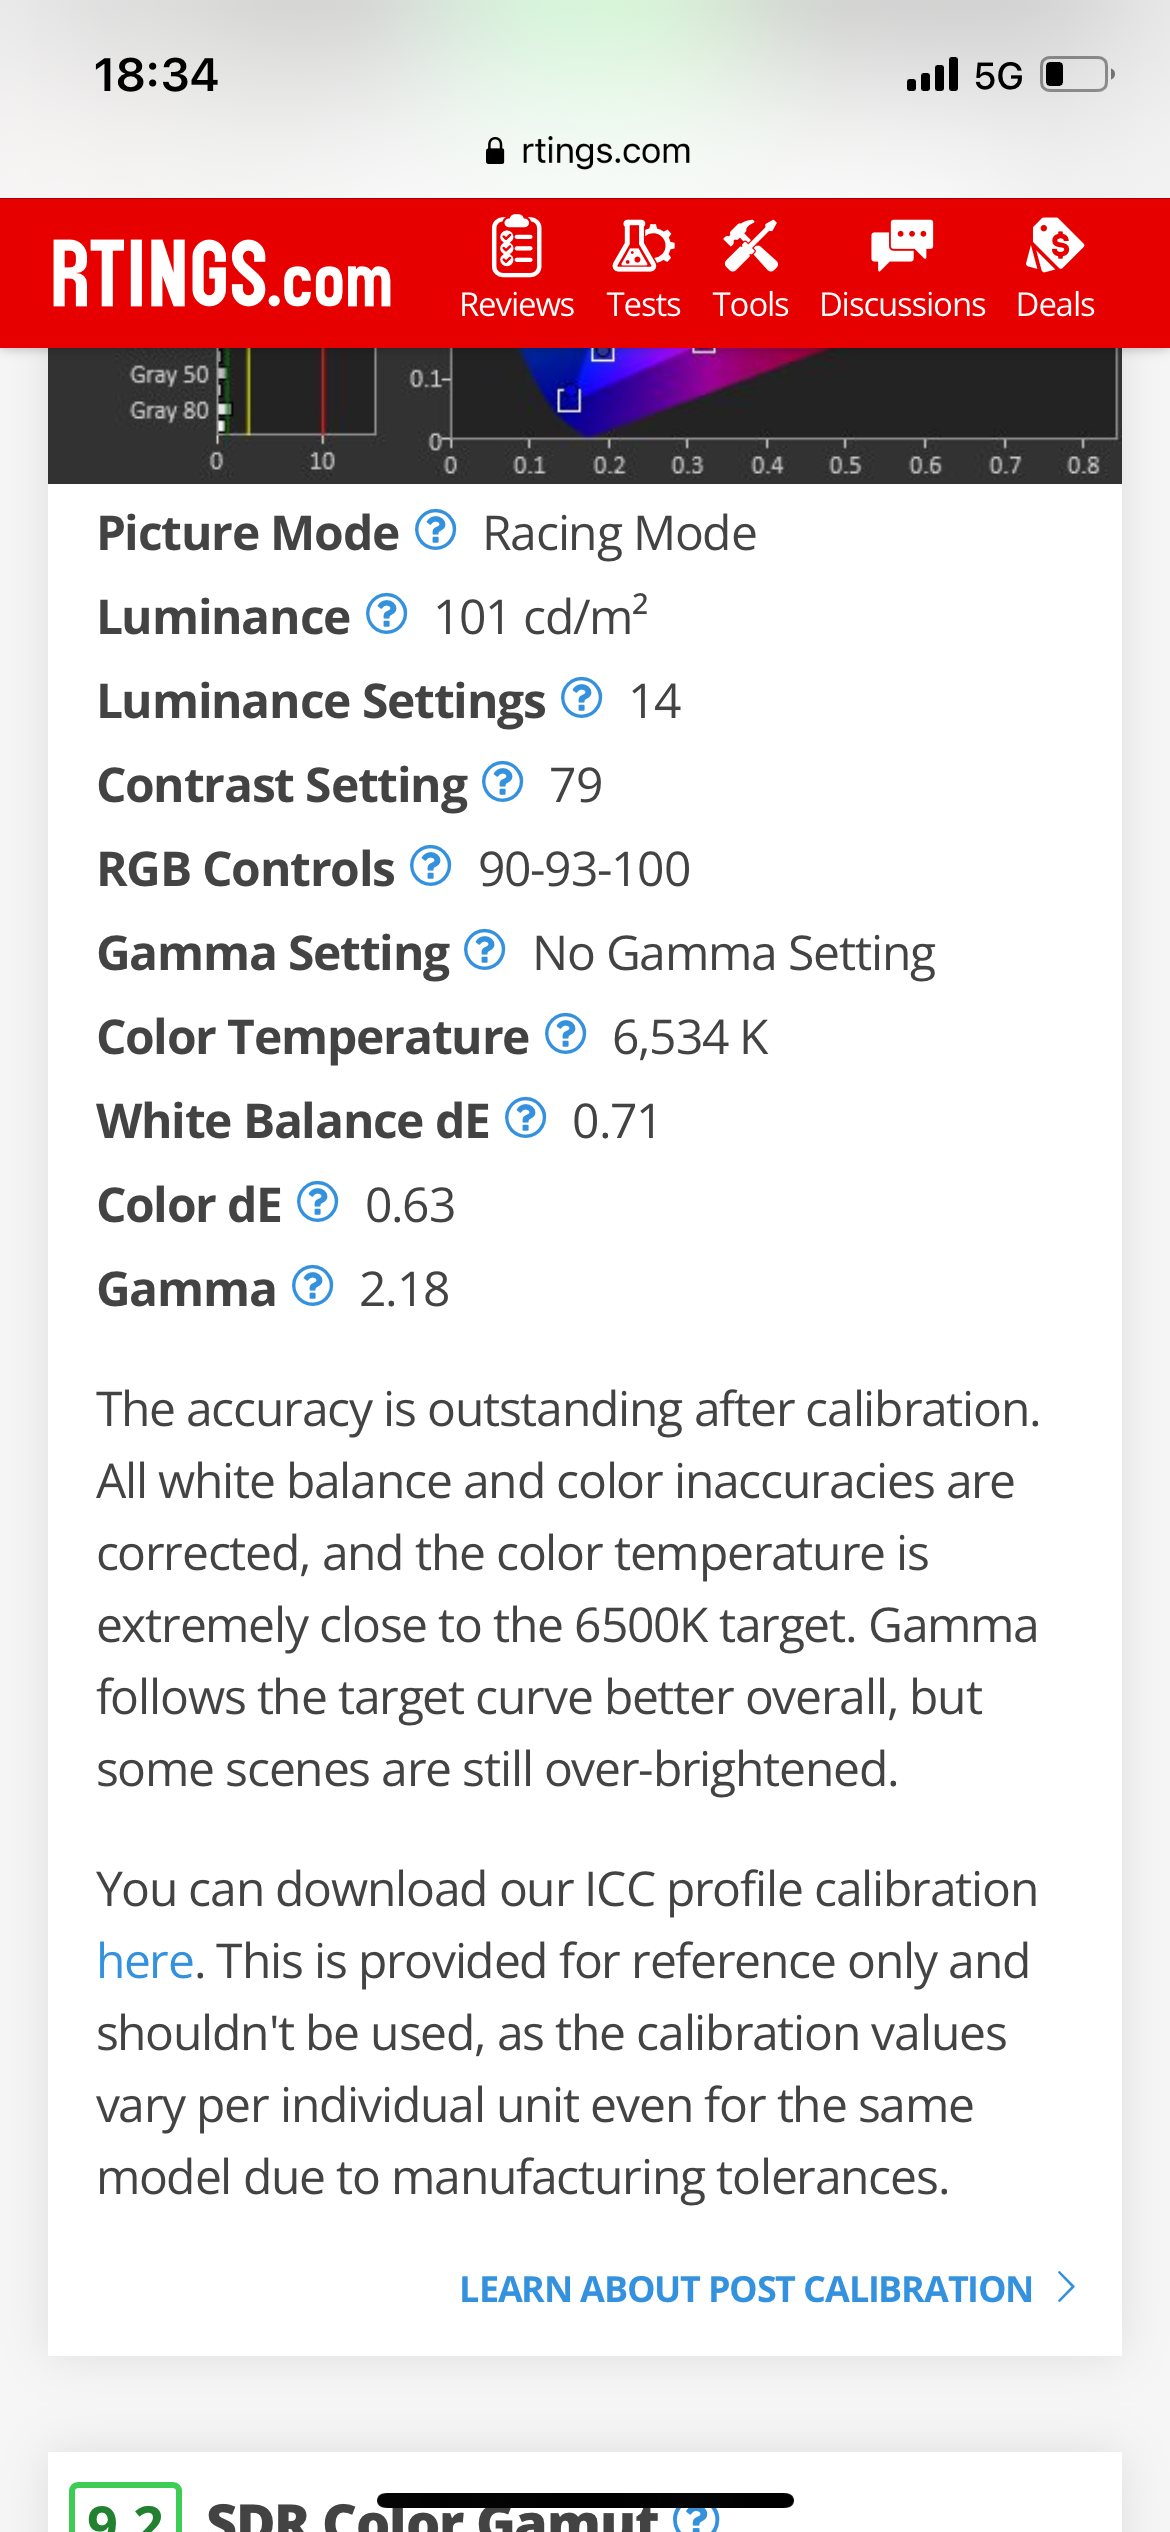Click the help icon beside Gamma Setting
Image resolution: width=1170 pixels, height=2532 pixels.
(x=485, y=950)
